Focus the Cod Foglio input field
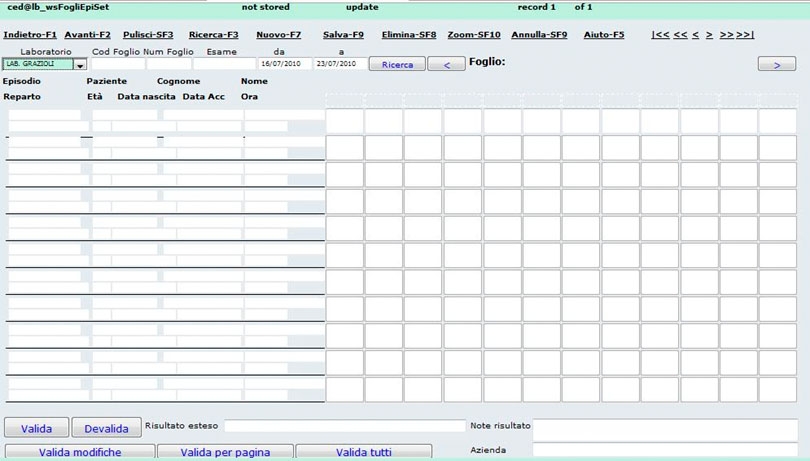This screenshot has height=461, width=810. click(118, 64)
